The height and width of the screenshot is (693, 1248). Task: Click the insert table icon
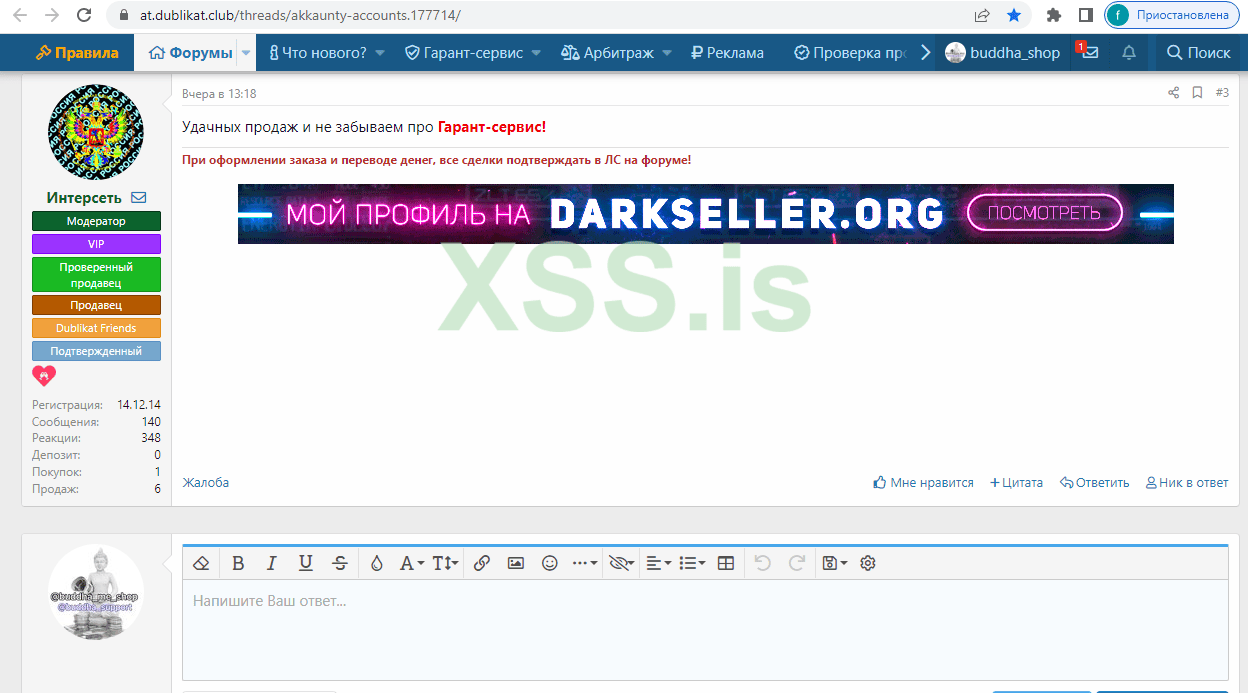(726, 563)
